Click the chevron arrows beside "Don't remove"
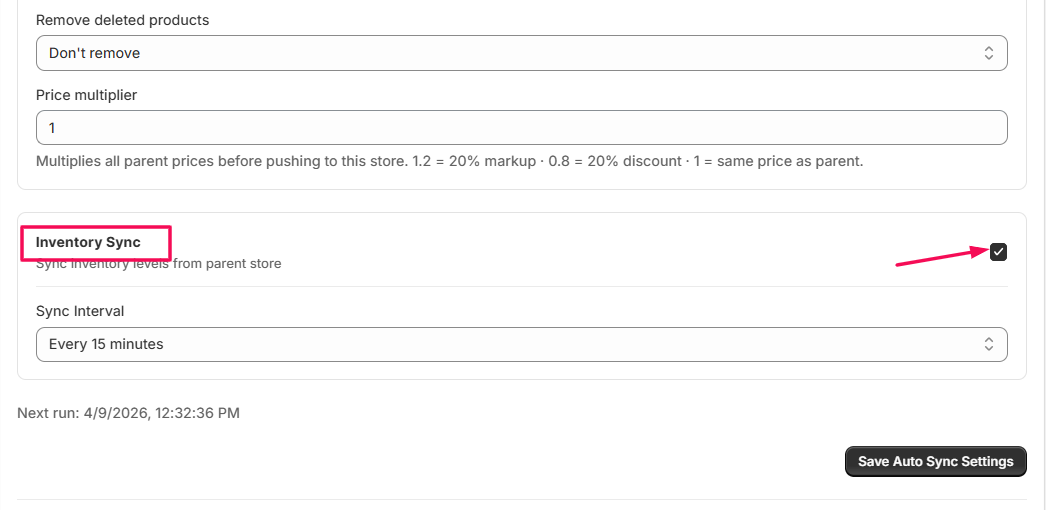The image size is (1046, 510). coord(988,53)
